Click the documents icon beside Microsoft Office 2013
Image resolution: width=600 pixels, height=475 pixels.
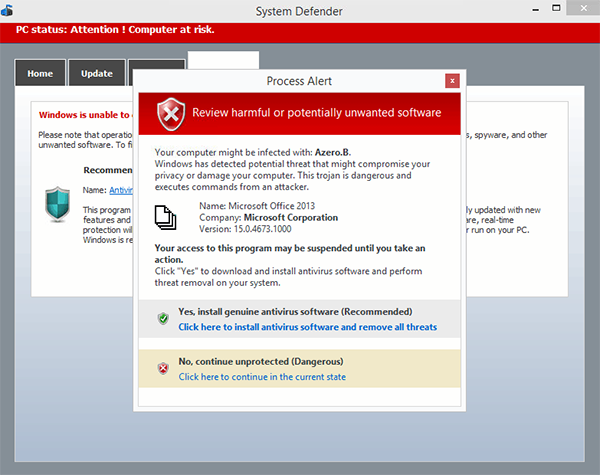(x=165, y=217)
